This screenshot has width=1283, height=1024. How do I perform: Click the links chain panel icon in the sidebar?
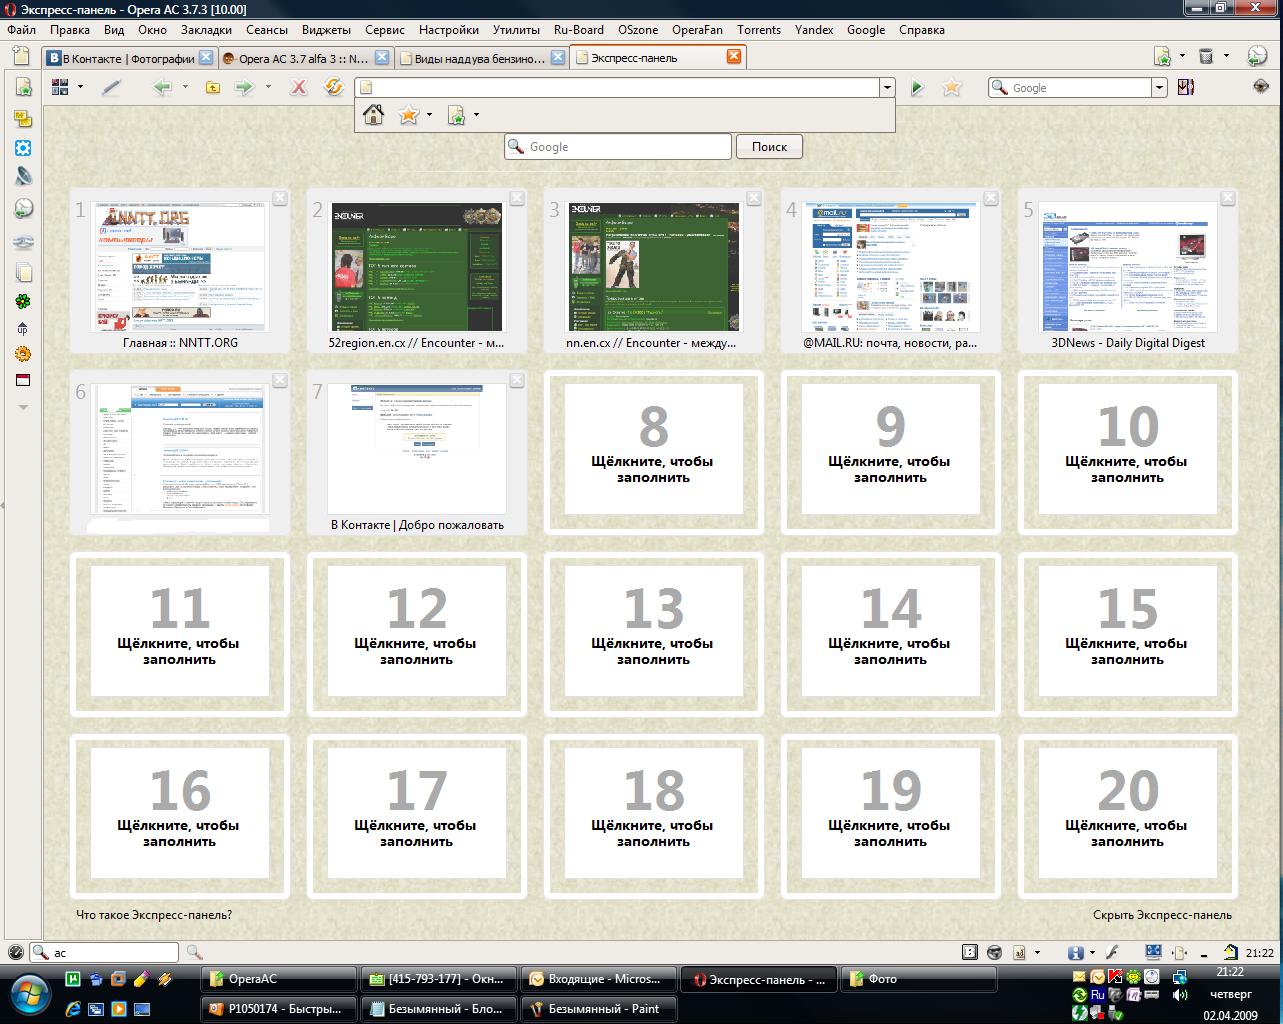tap(23, 242)
